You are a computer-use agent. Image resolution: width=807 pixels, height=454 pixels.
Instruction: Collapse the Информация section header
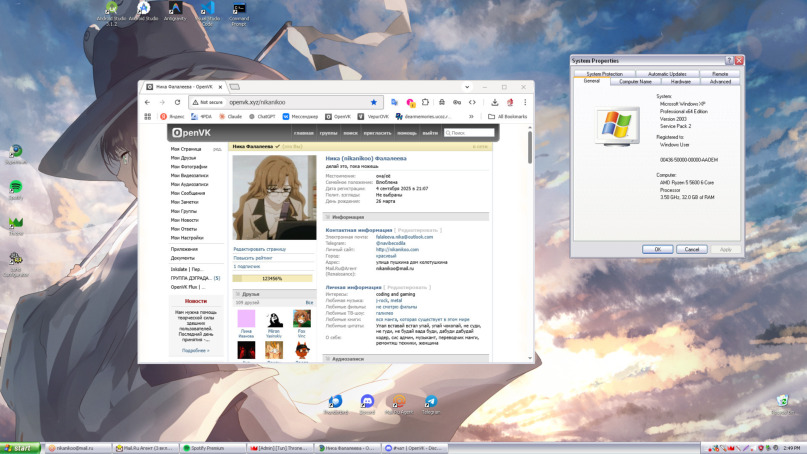pos(406,217)
